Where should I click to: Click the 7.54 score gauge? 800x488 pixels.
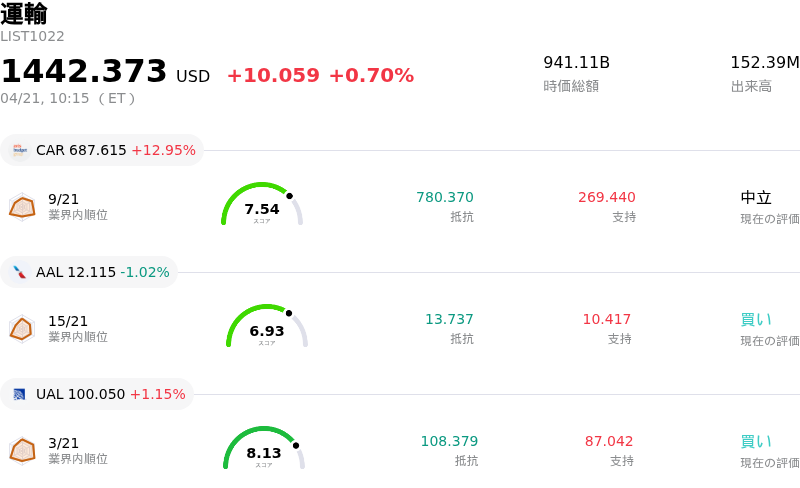(x=262, y=204)
